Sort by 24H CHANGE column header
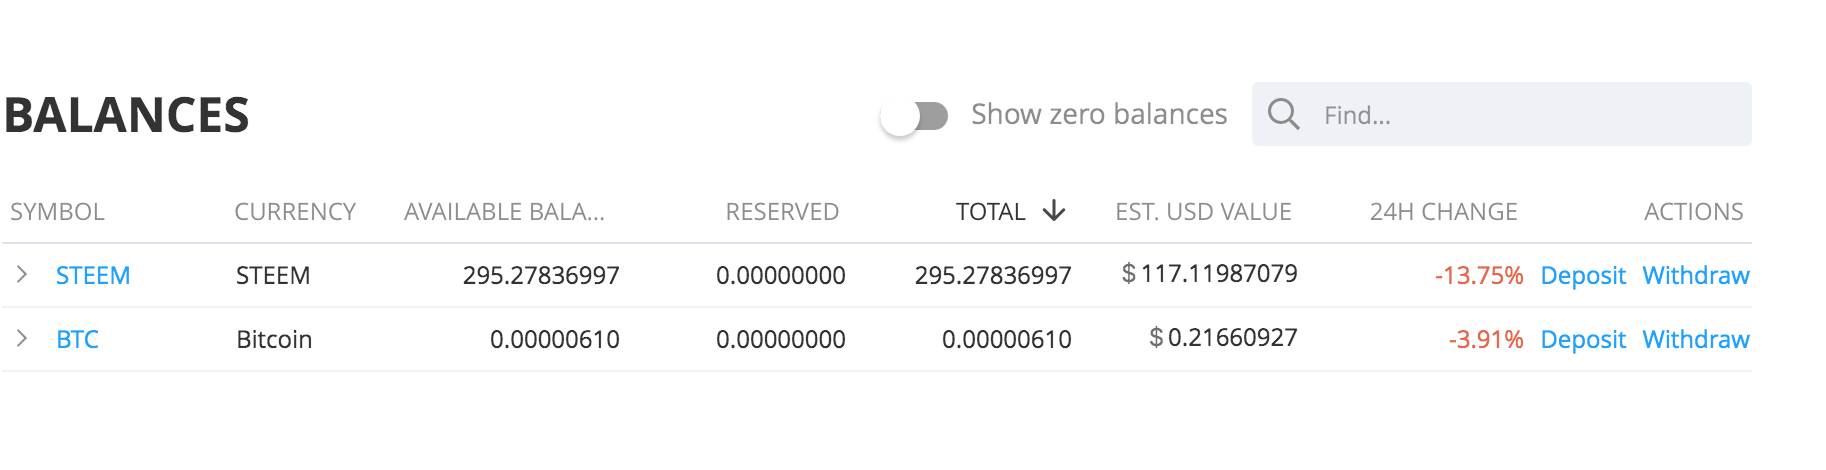1826x470 pixels. 1443,211
